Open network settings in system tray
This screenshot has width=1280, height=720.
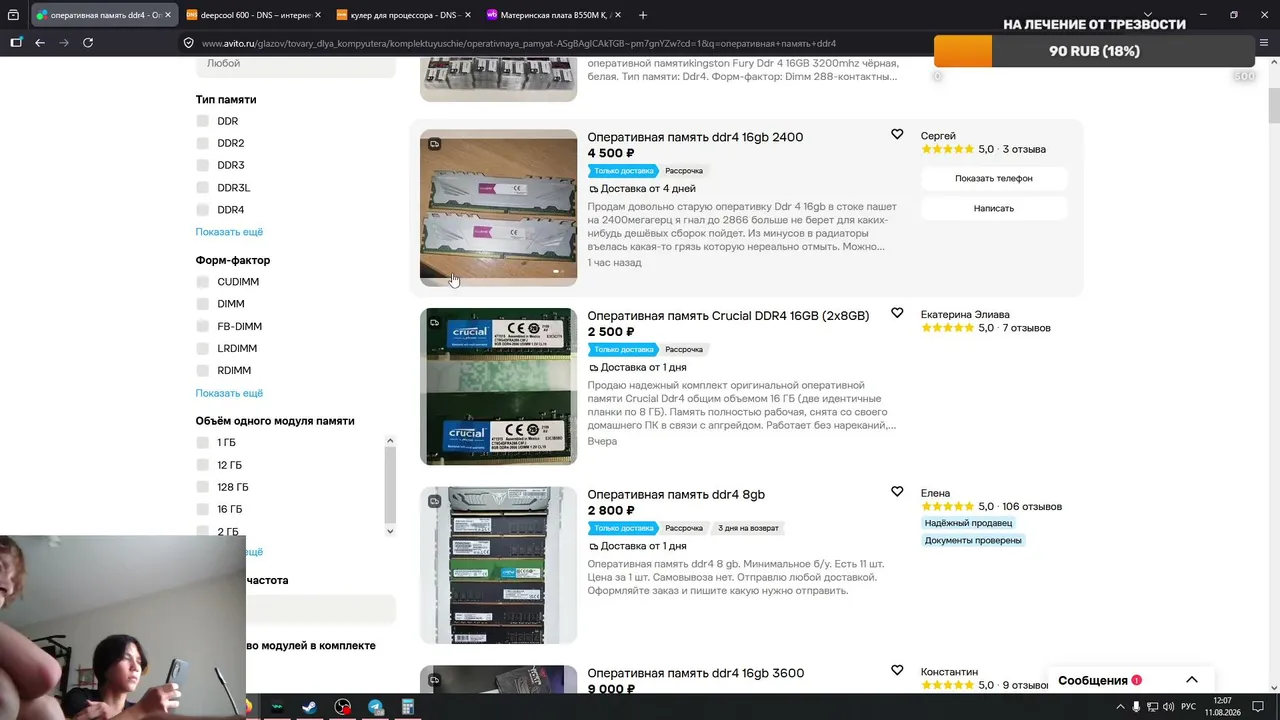pos(1153,707)
